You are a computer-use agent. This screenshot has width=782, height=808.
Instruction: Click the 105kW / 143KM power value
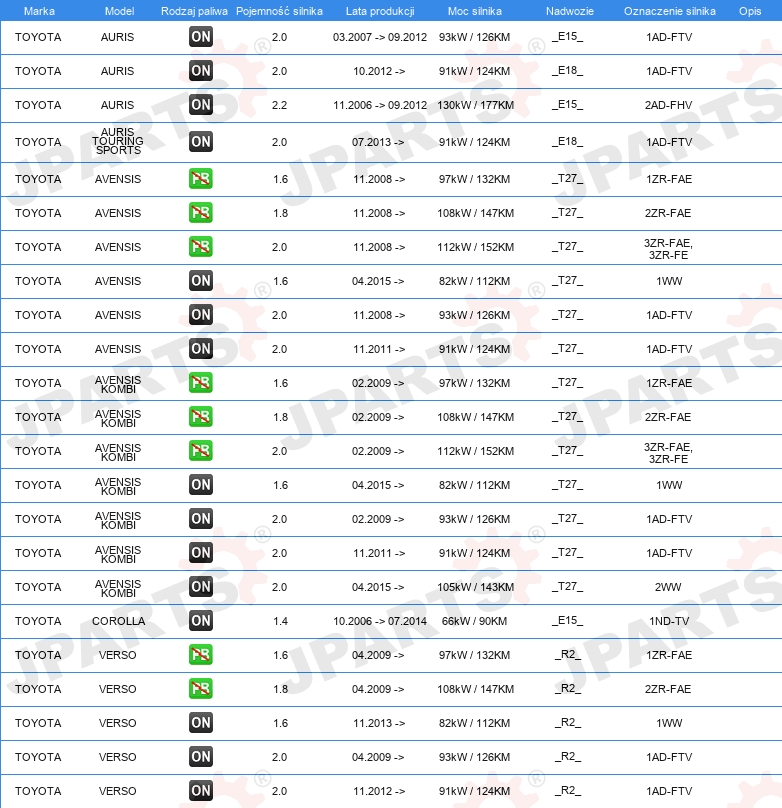pos(475,587)
